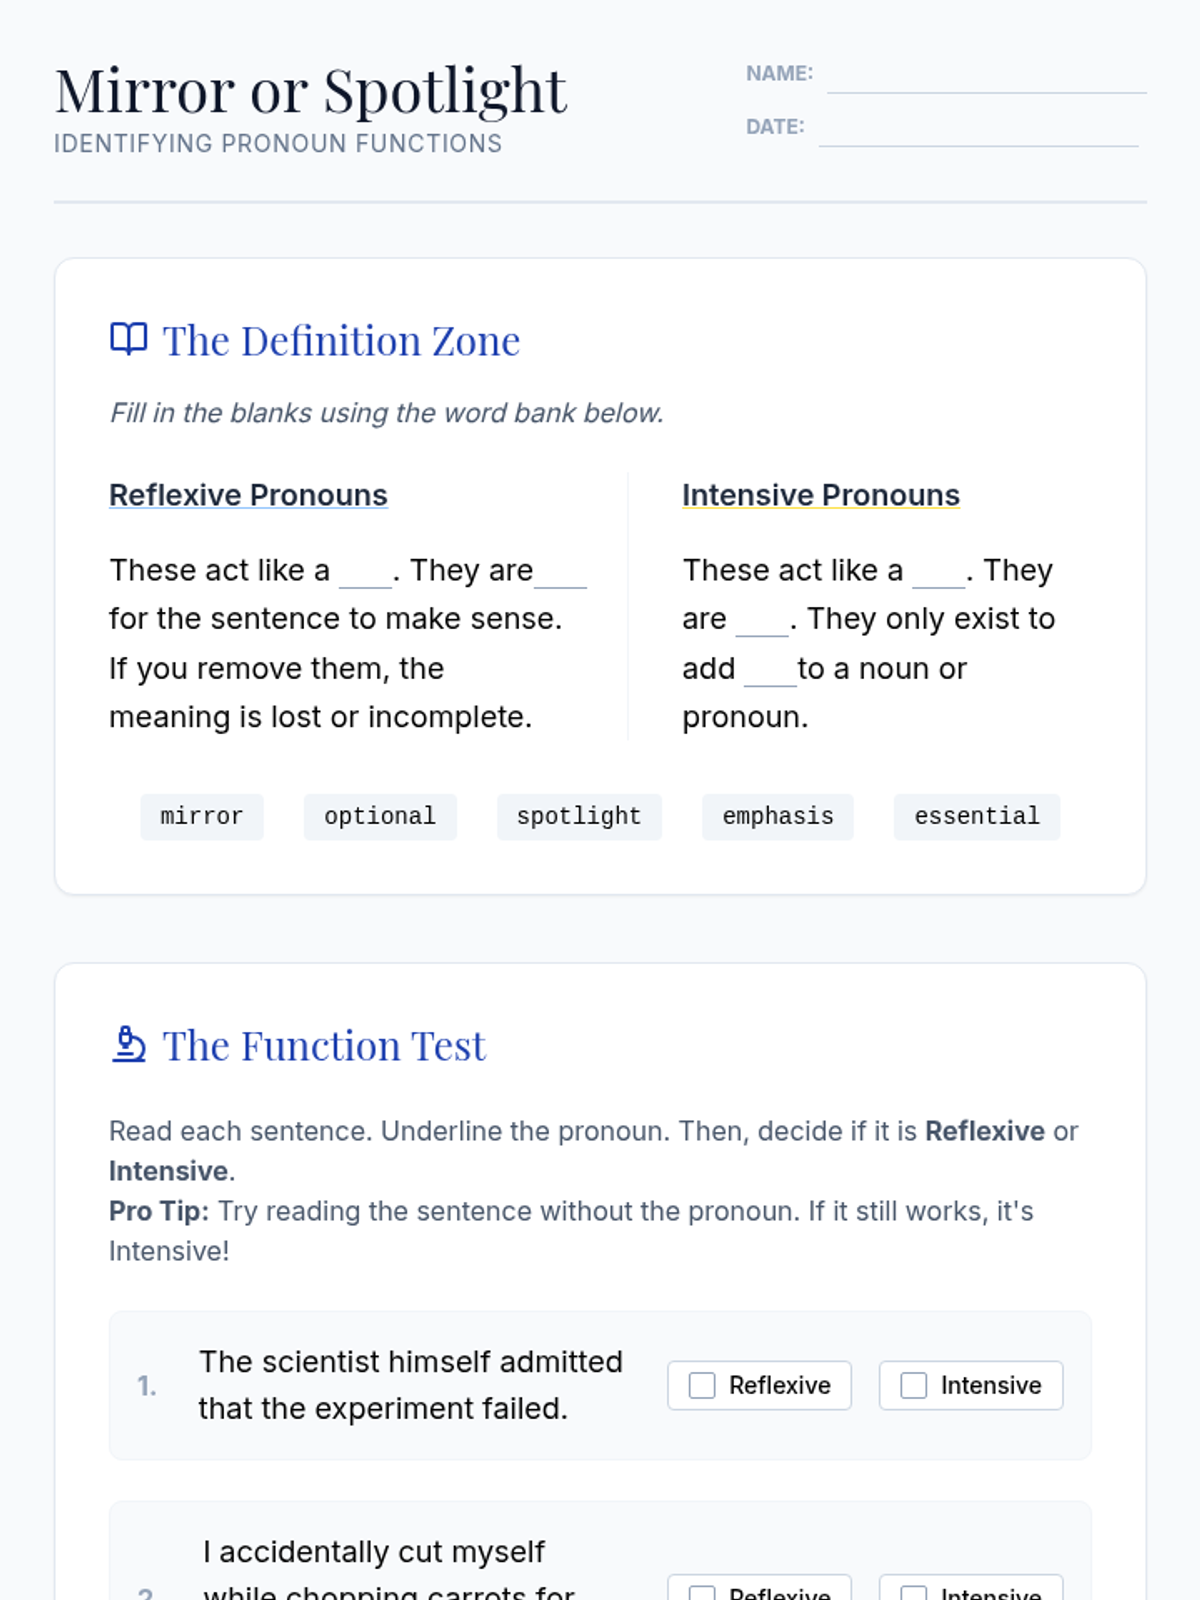Click the 'Mirror or Spotlight' page title
The width and height of the screenshot is (1200, 1600).
coord(311,90)
